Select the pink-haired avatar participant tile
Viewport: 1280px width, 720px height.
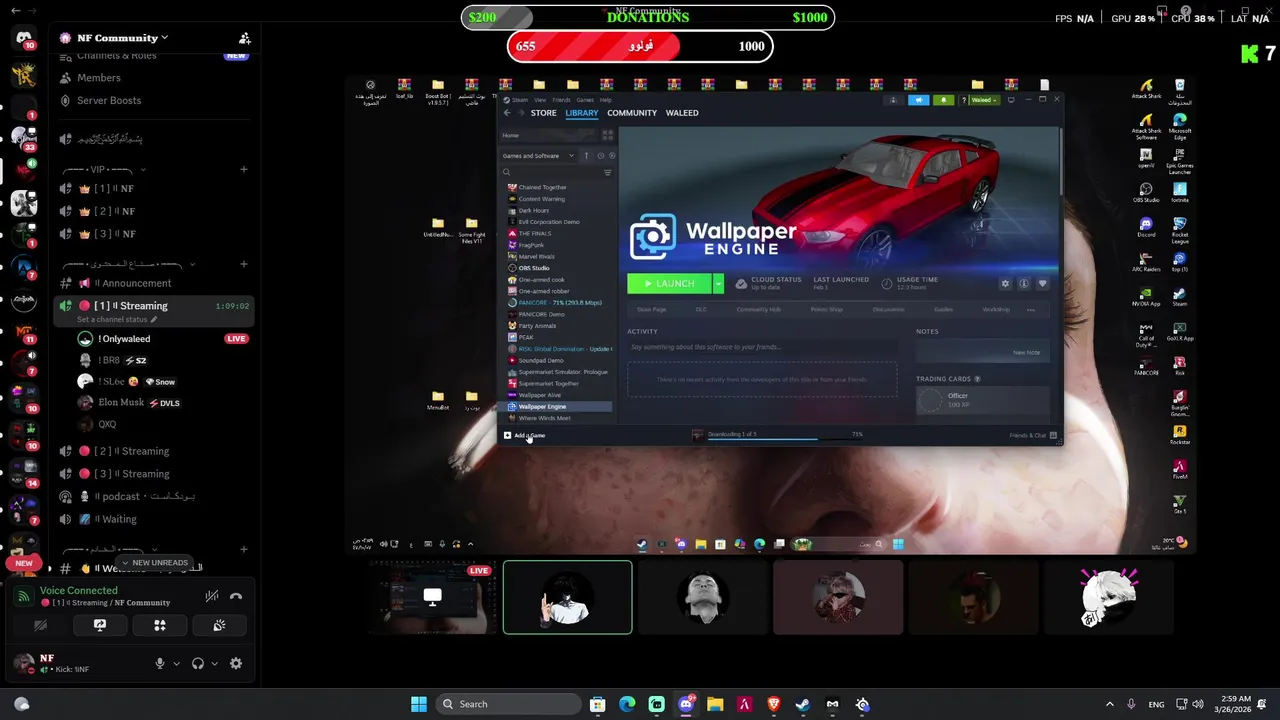click(x=1108, y=597)
